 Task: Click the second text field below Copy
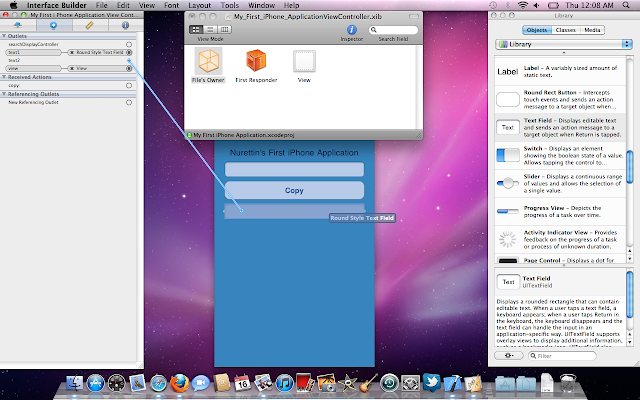pos(294,211)
